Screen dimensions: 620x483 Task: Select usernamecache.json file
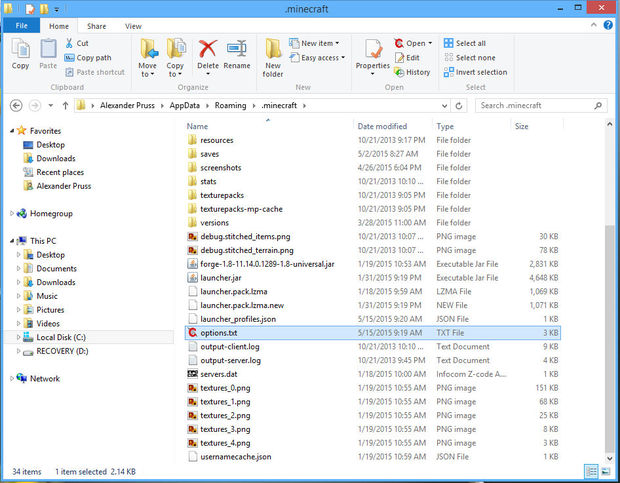(236, 457)
